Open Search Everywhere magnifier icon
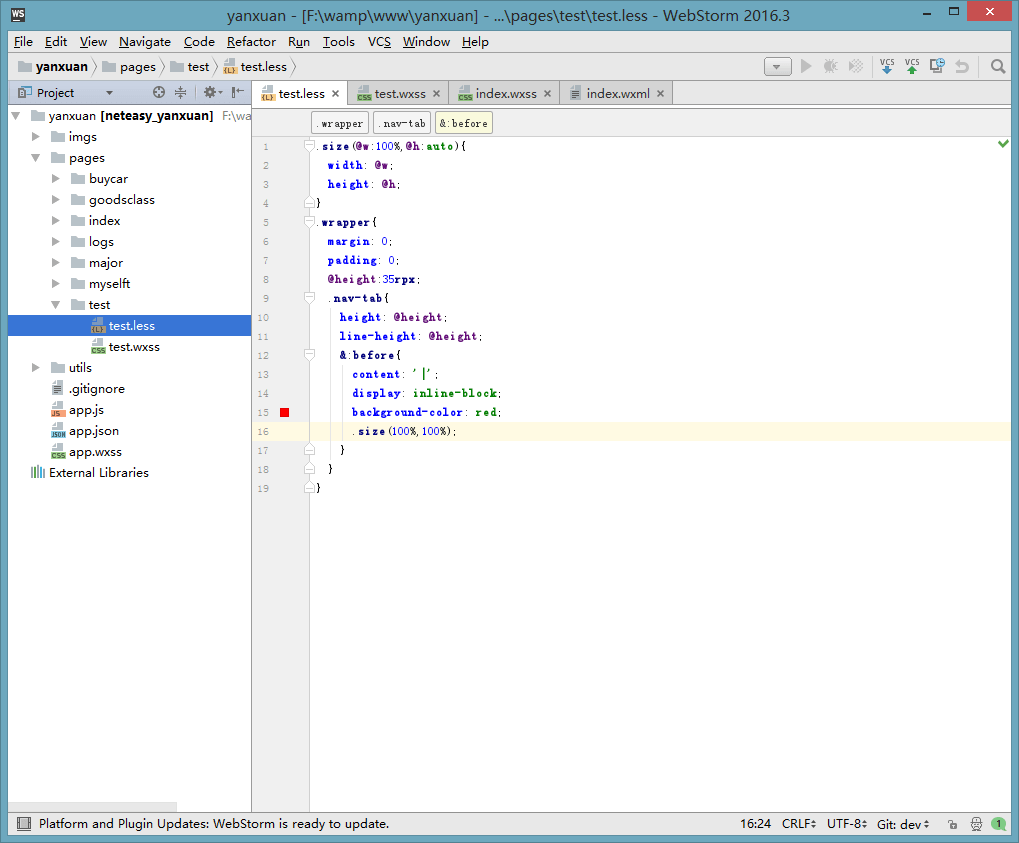Screen dimensions: 1019x843 (997, 66)
